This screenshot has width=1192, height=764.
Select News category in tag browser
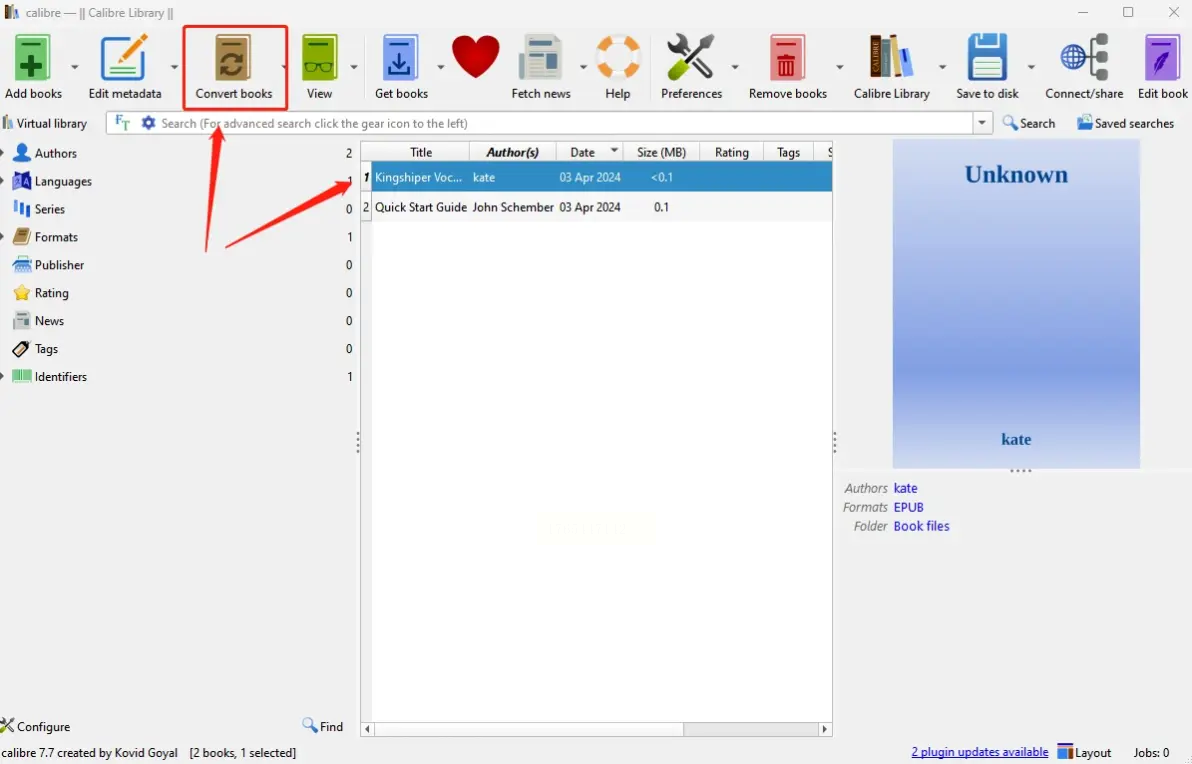point(49,321)
